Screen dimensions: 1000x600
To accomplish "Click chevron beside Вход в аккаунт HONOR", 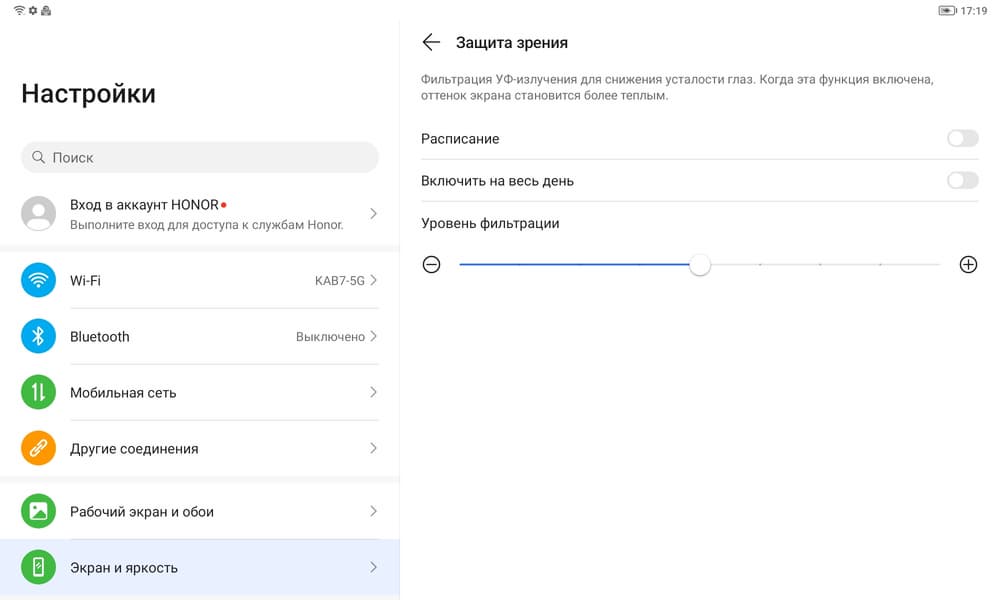I will (x=373, y=214).
